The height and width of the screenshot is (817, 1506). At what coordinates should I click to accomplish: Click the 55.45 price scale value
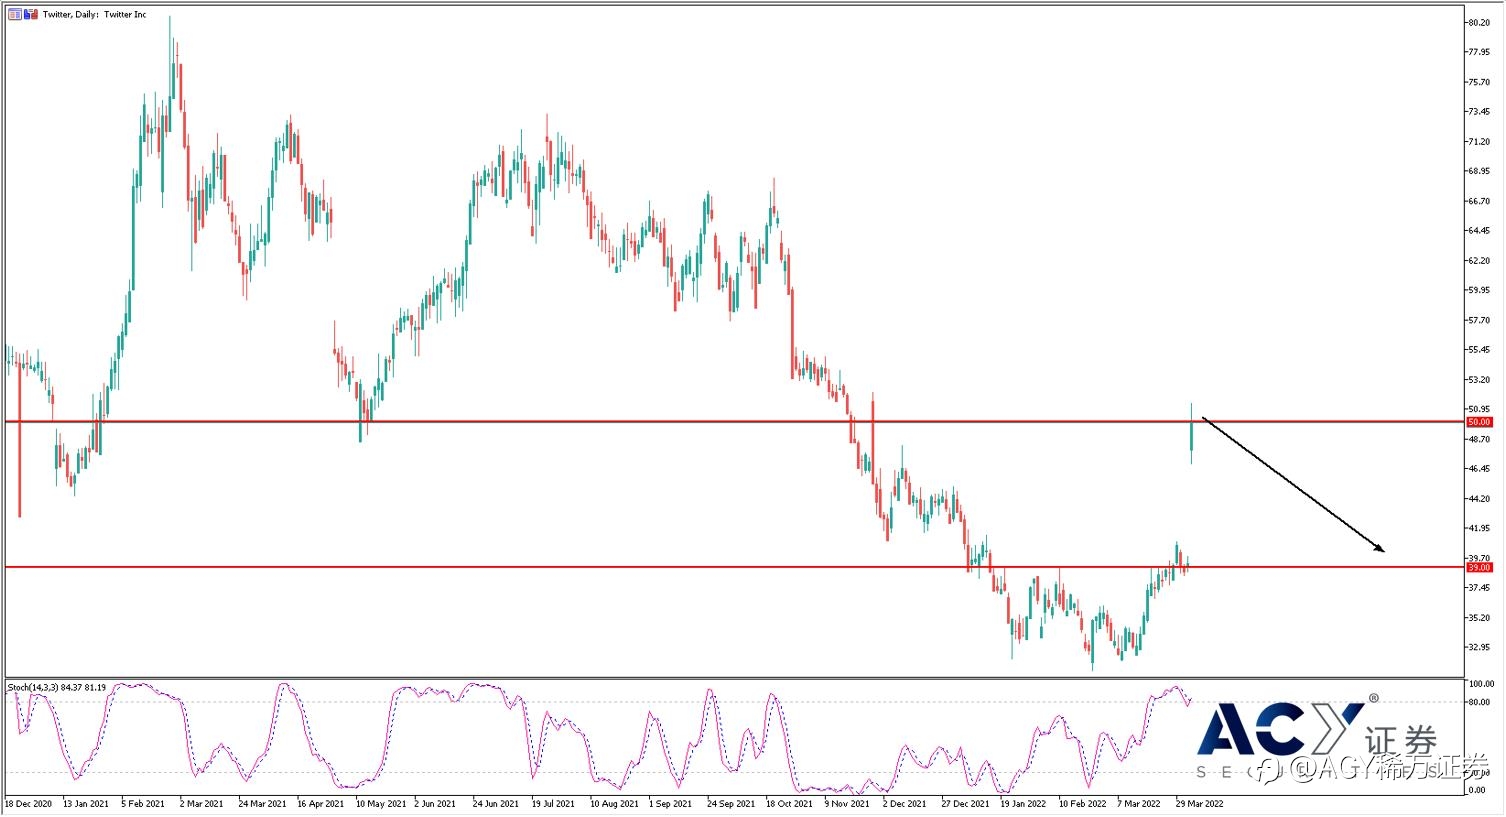(x=1478, y=350)
